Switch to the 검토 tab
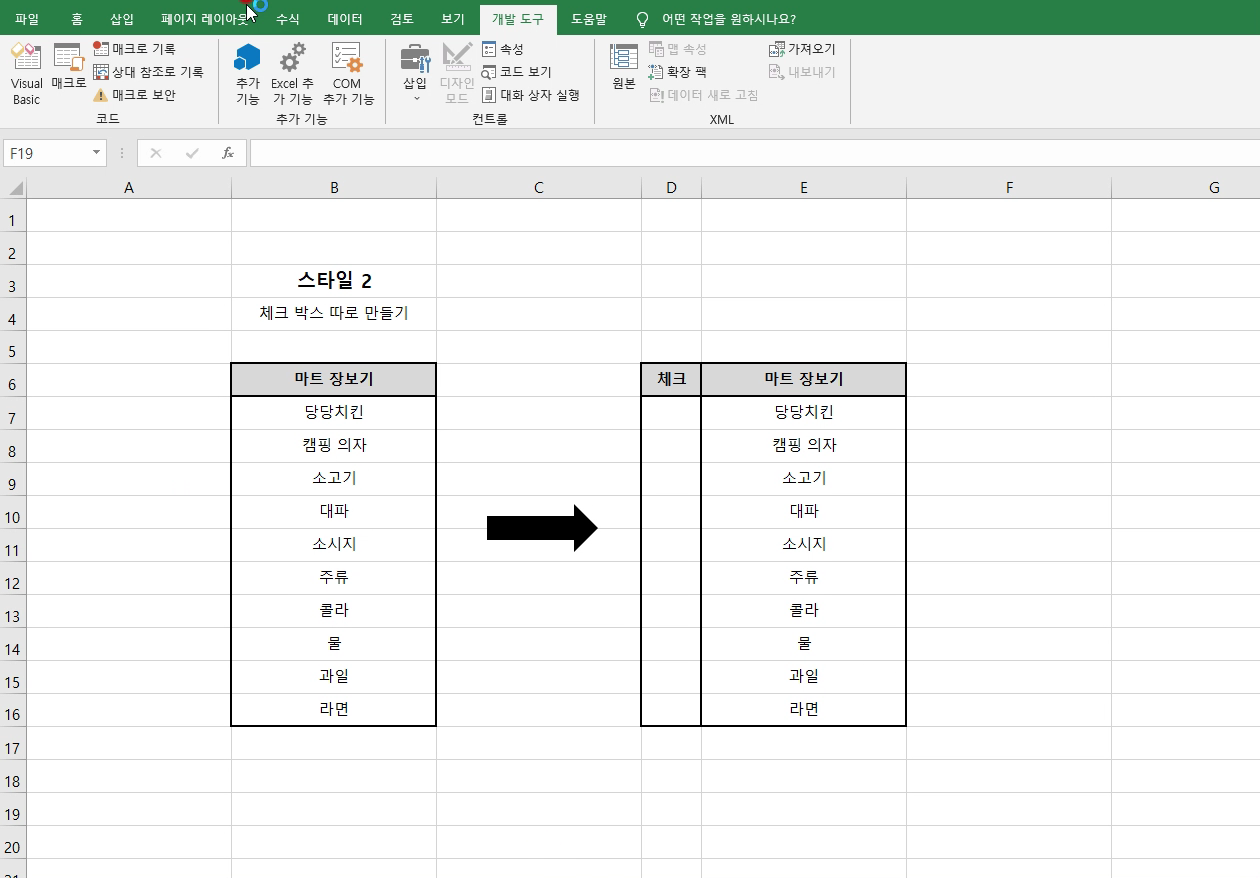1260x878 pixels. [402, 19]
